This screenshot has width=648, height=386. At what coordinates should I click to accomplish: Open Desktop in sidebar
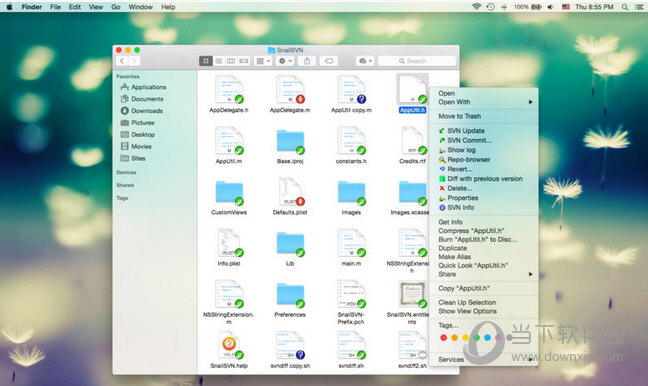pos(138,135)
